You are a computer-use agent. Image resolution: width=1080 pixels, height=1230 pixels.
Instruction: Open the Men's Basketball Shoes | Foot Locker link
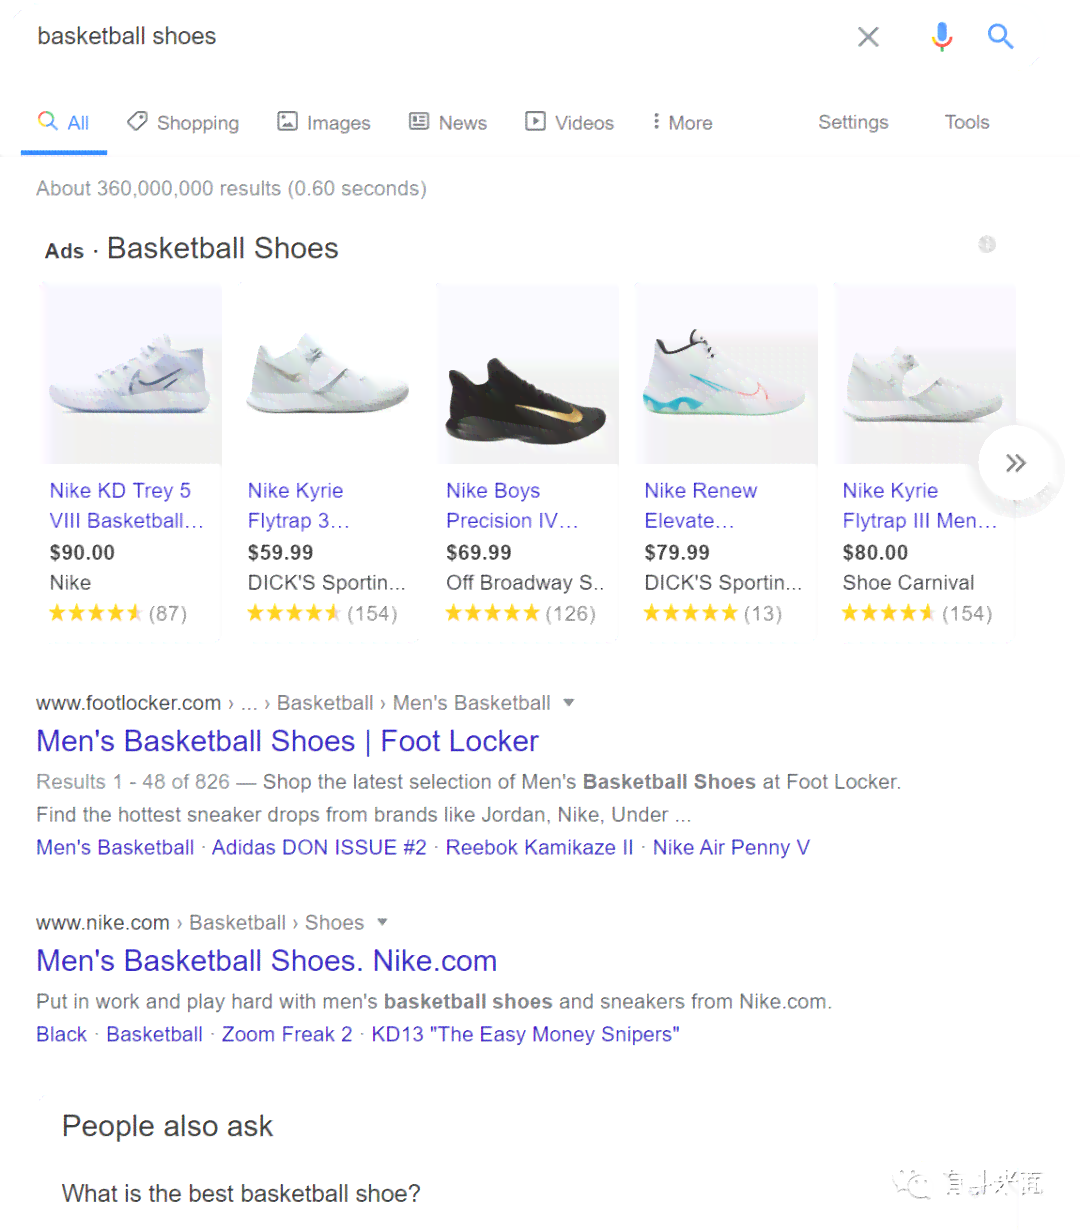tap(287, 741)
